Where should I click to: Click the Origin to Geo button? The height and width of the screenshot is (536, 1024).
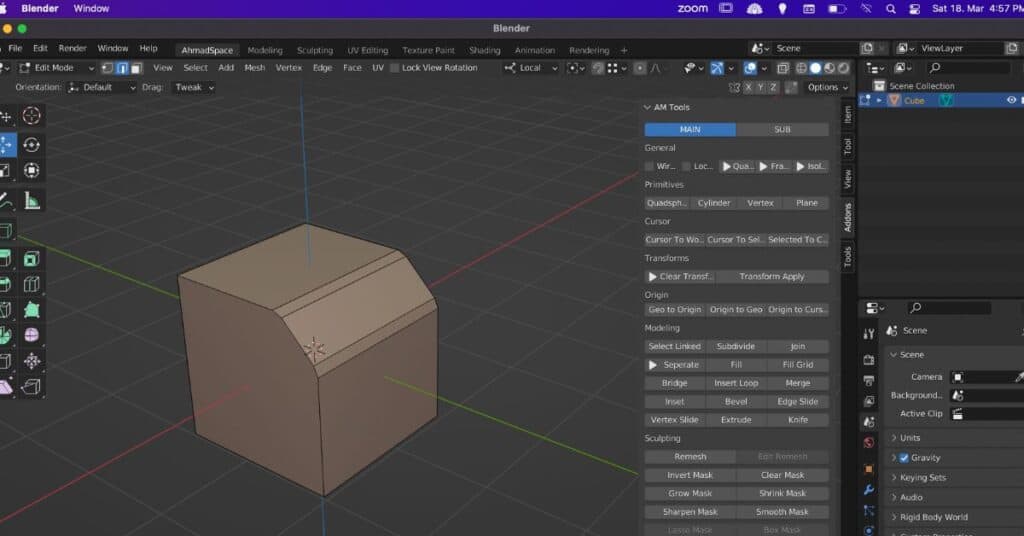pyautogui.click(x=736, y=309)
